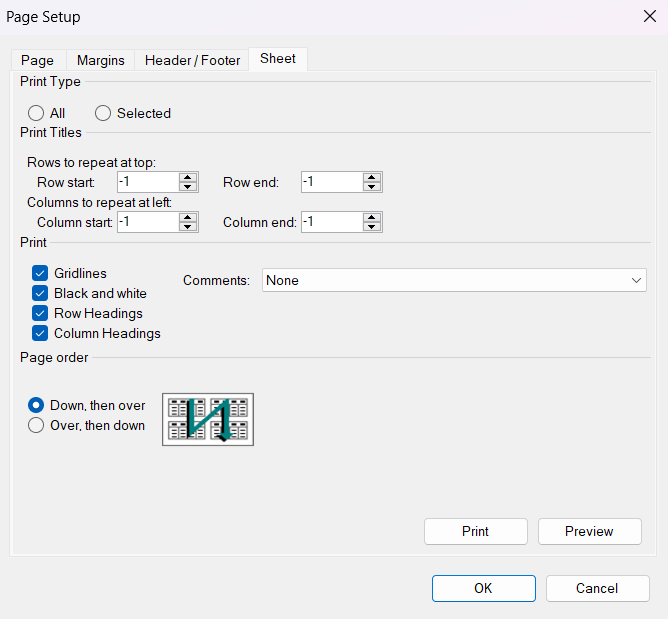Image resolution: width=668 pixels, height=619 pixels.
Task: Click inside the Row start field
Action: pyautogui.click(x=147, y=182)
